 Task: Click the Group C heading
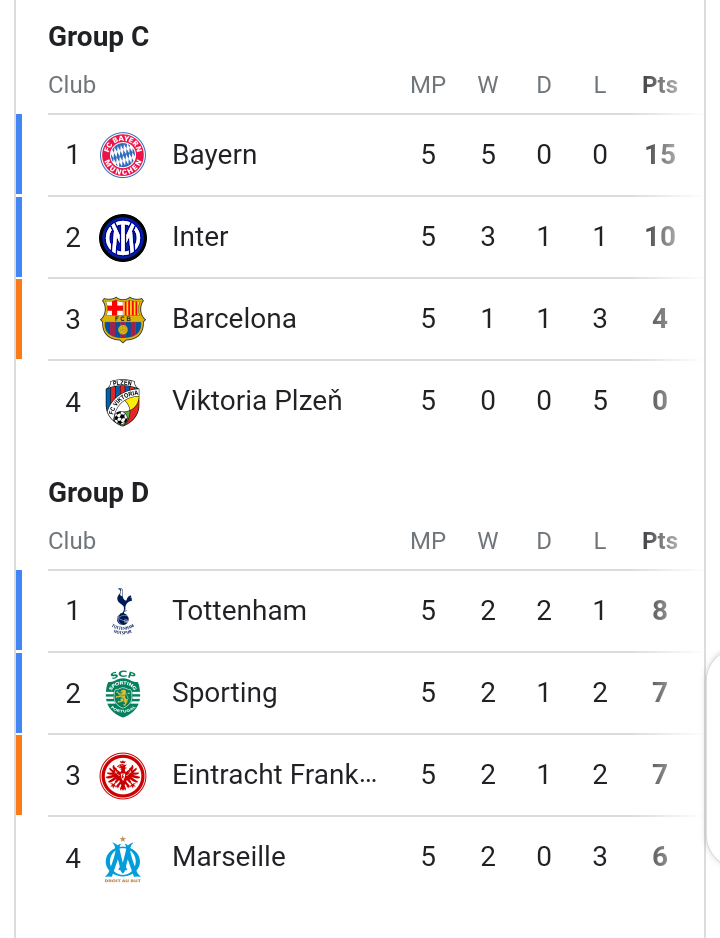click(99, 36)
